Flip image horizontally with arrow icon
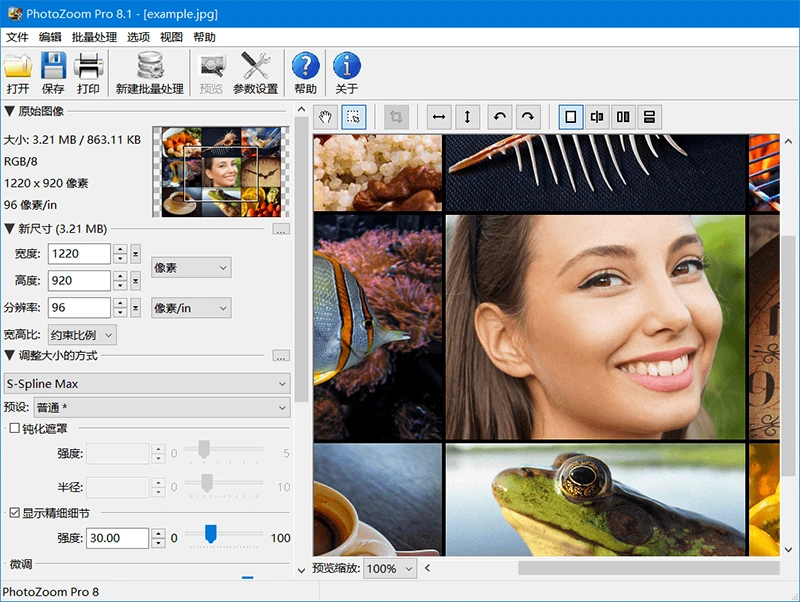 [x=438, y=117]
